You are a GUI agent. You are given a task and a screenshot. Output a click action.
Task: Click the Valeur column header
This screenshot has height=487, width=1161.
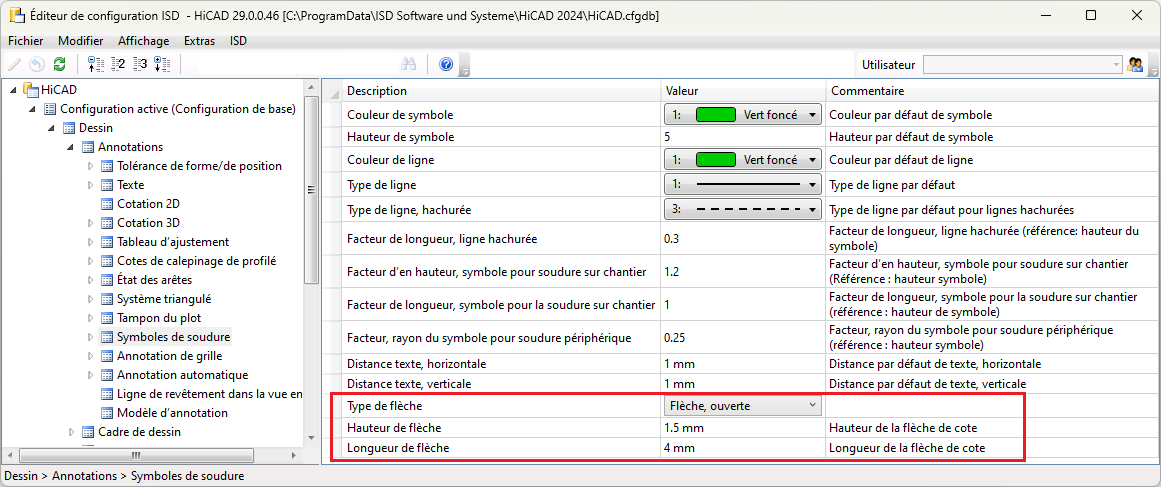pos(743,91)
